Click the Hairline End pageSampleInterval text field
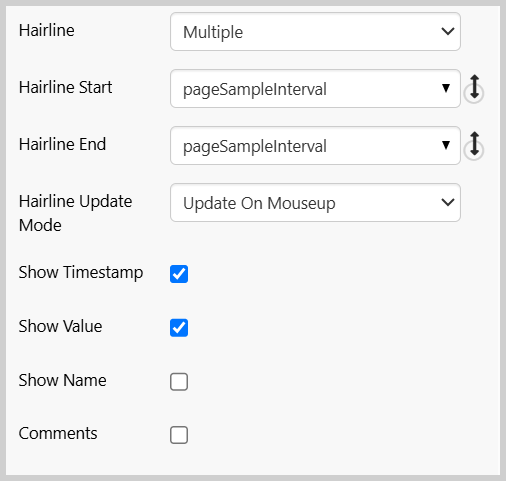This screenshot has height=481, width=506. [315, 146]
